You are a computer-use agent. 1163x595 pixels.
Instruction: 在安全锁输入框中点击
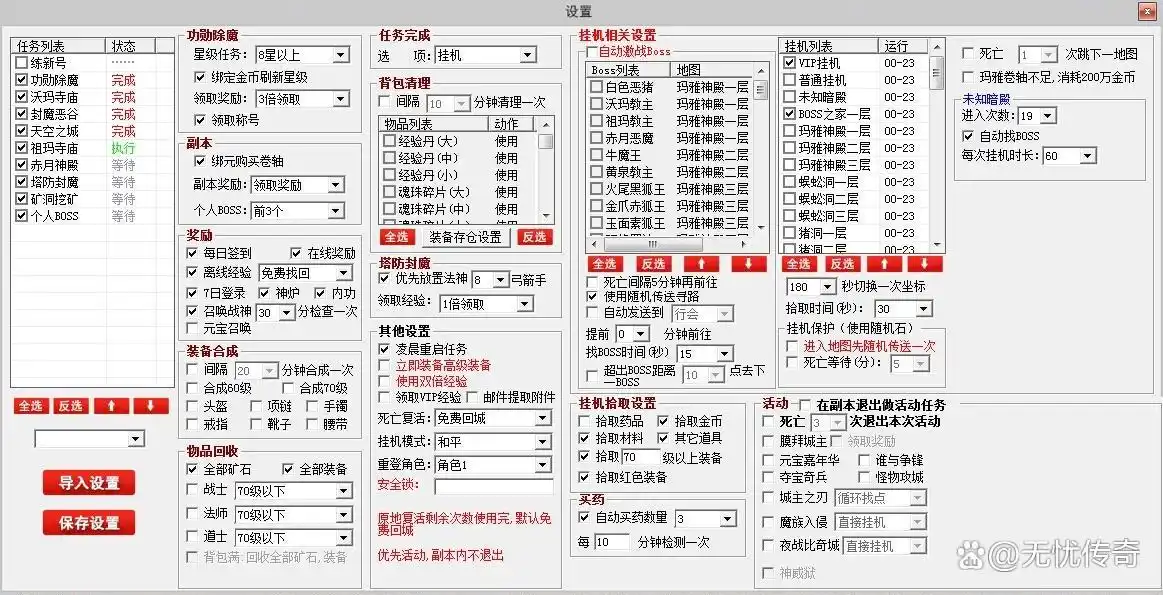click(x=495, y=486)
